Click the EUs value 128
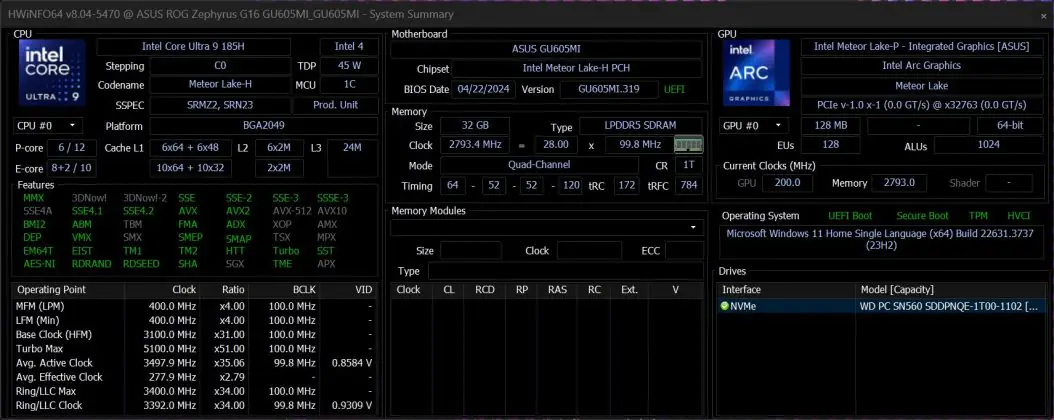Screen dimensions: 1054x420 pos(830,145)
